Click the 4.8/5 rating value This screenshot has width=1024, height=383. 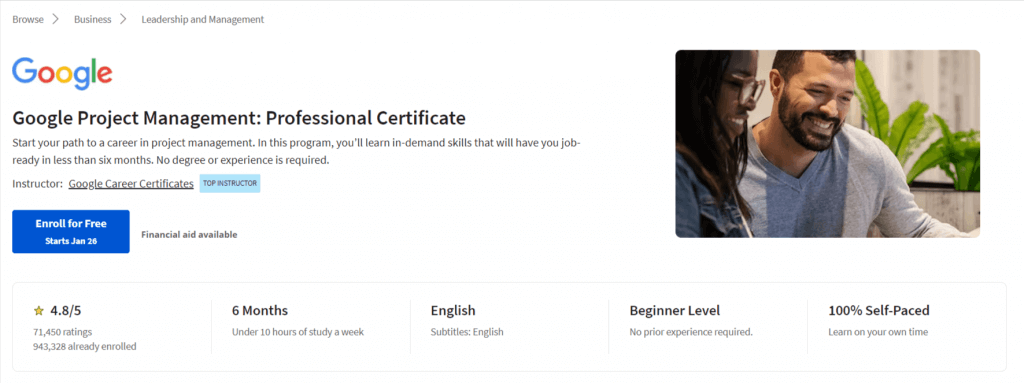(68, 310)
